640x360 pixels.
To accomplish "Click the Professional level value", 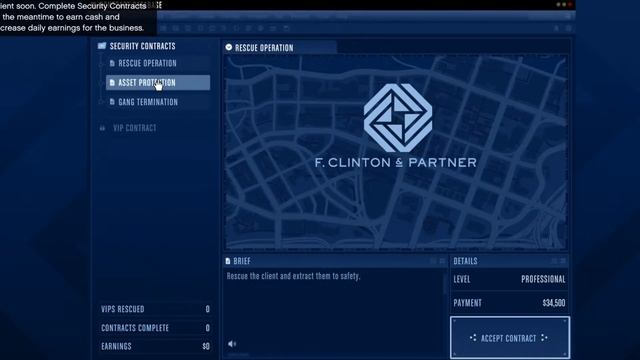I will [x=543, y=279].
